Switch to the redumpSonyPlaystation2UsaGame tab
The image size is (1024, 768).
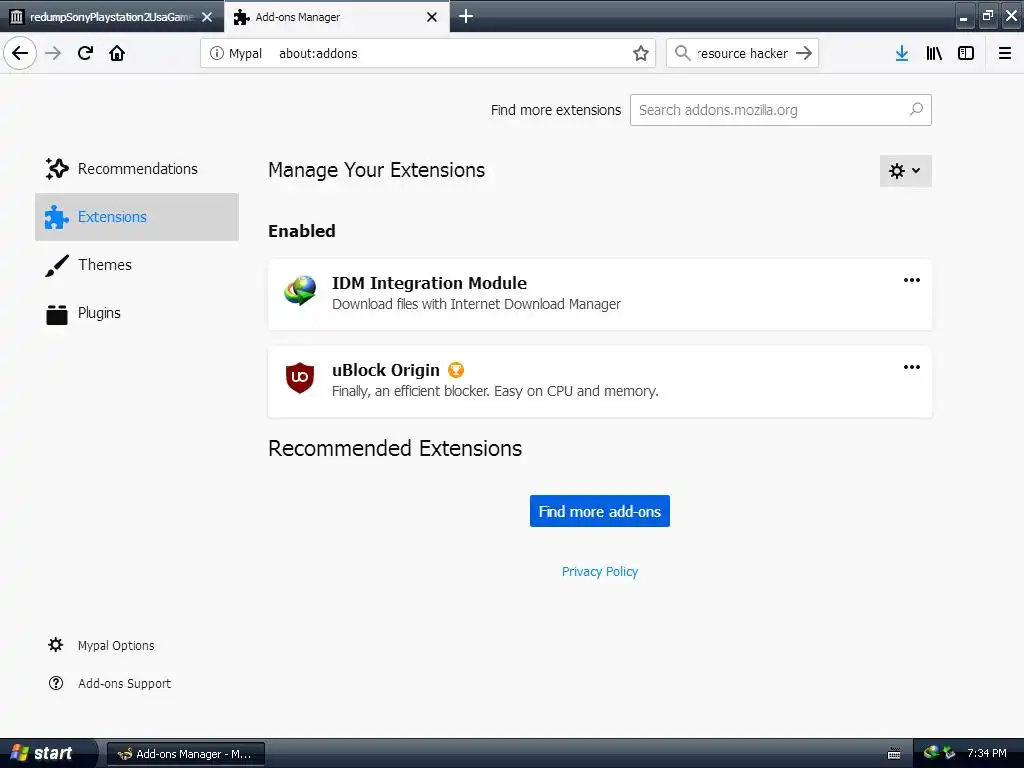coord(110,17)
